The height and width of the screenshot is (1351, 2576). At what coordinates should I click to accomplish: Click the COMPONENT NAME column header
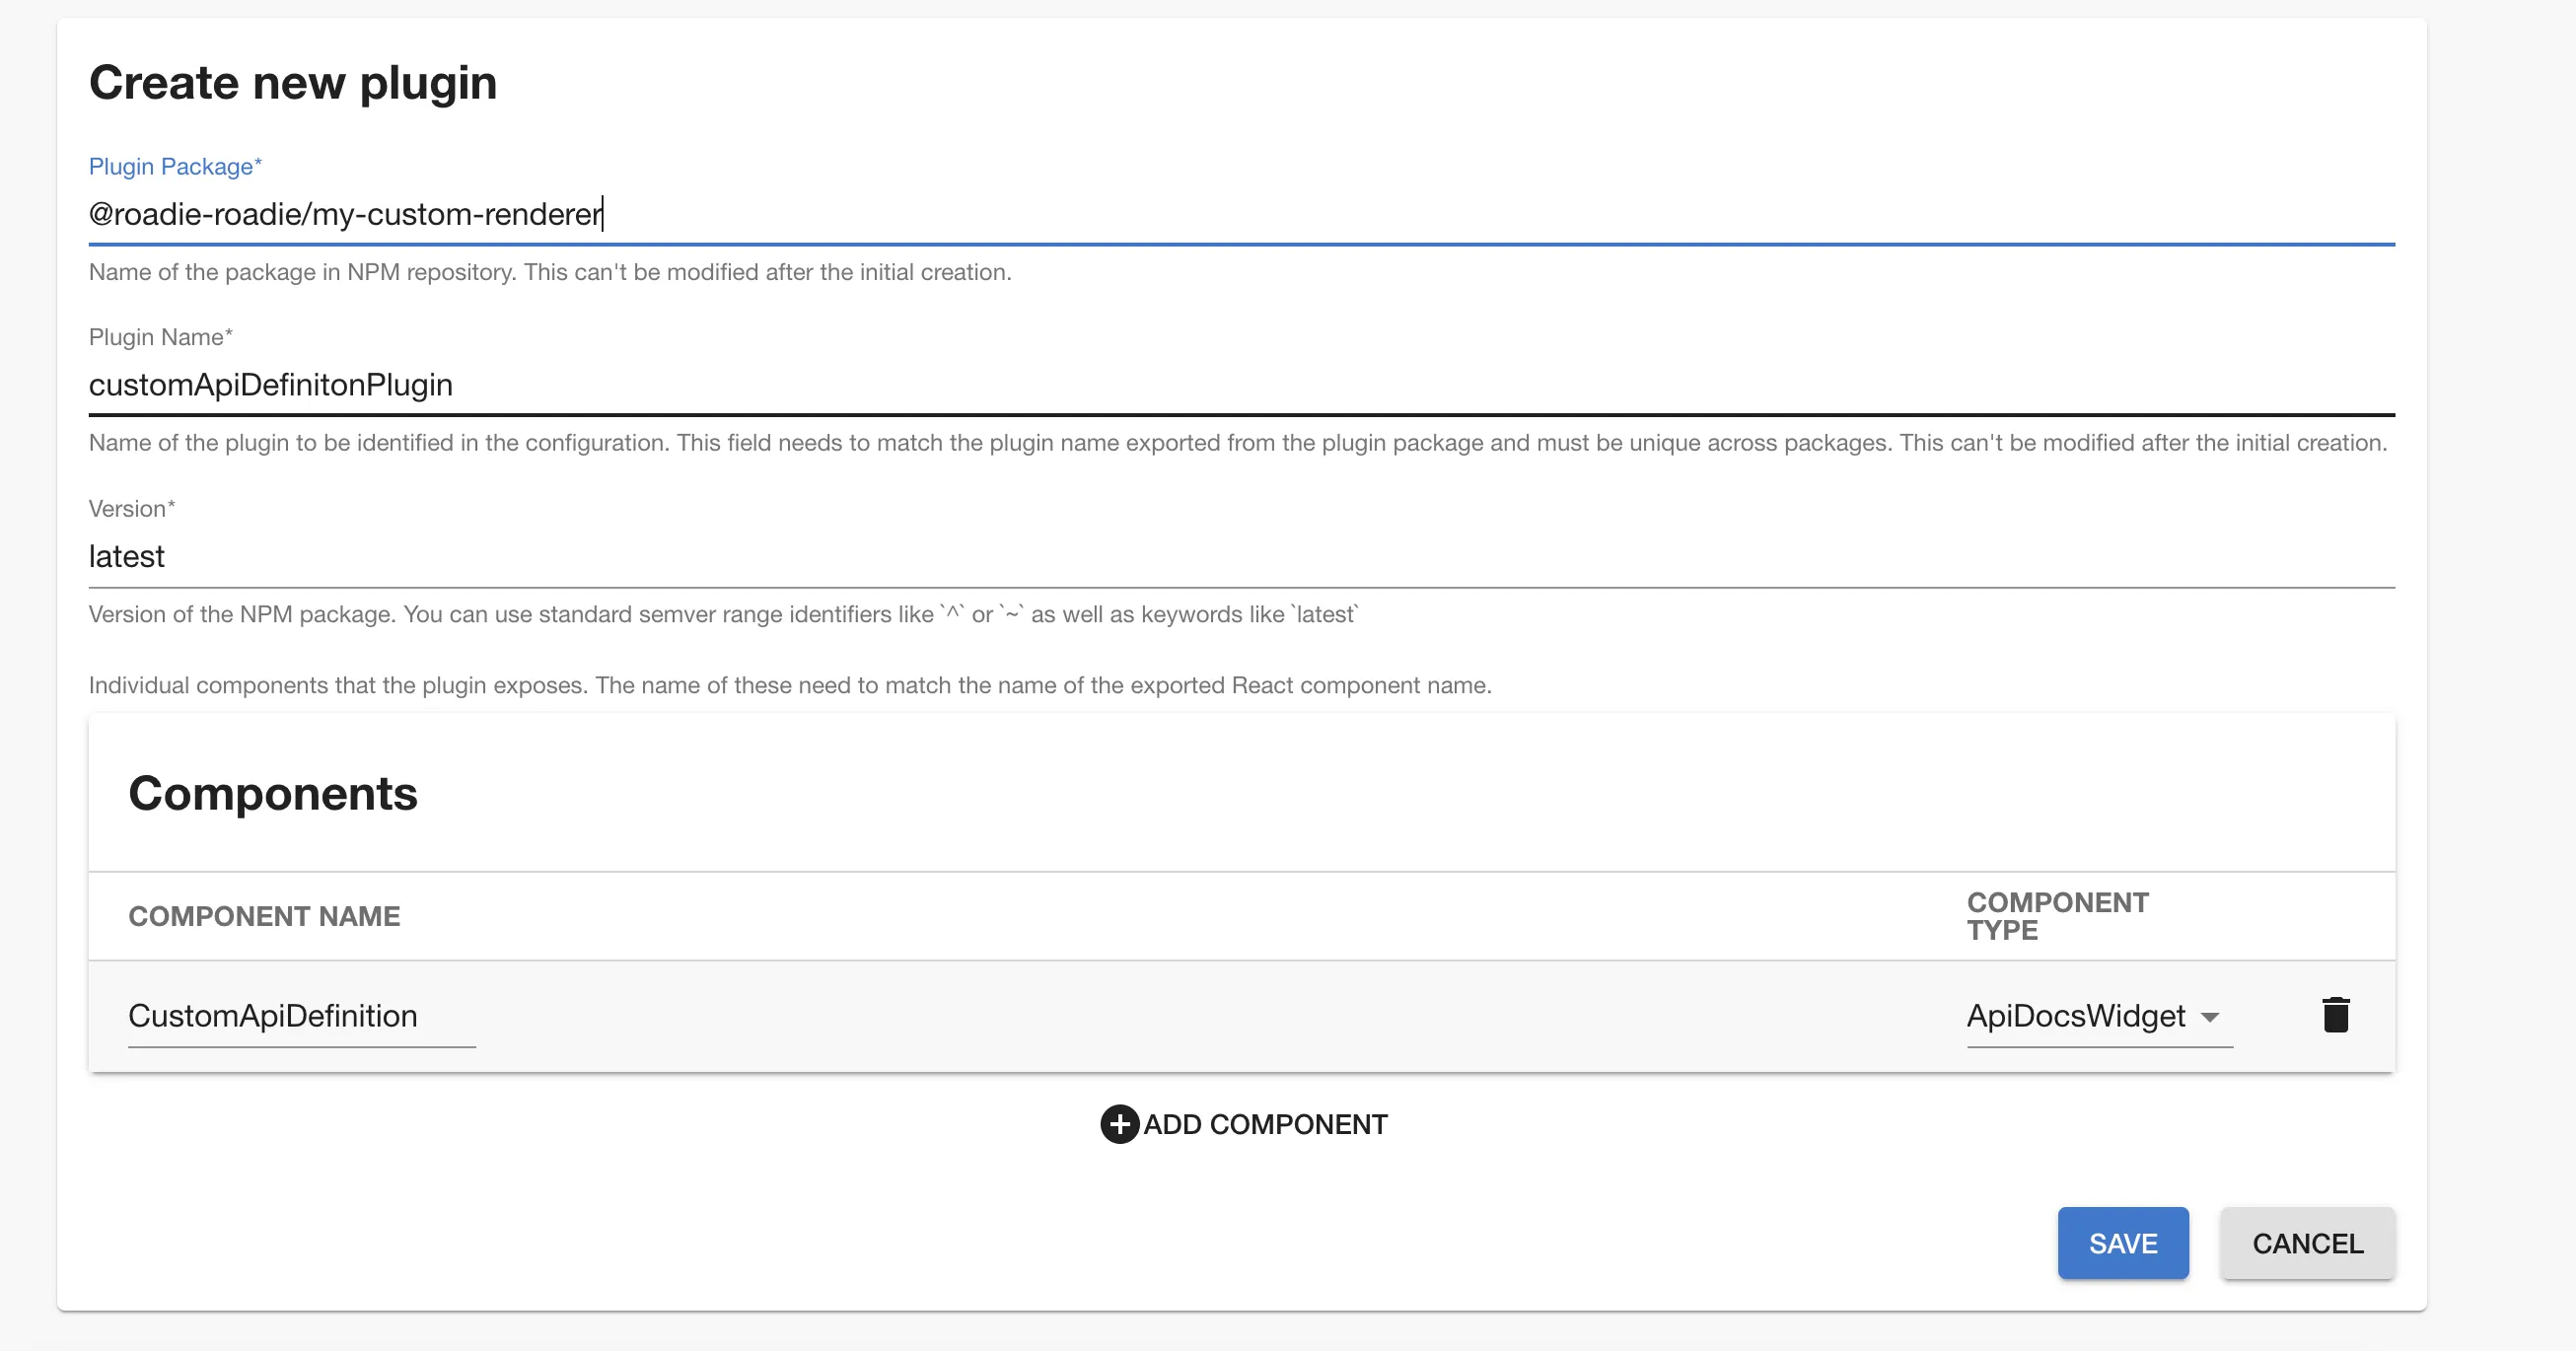click(263, 915)
